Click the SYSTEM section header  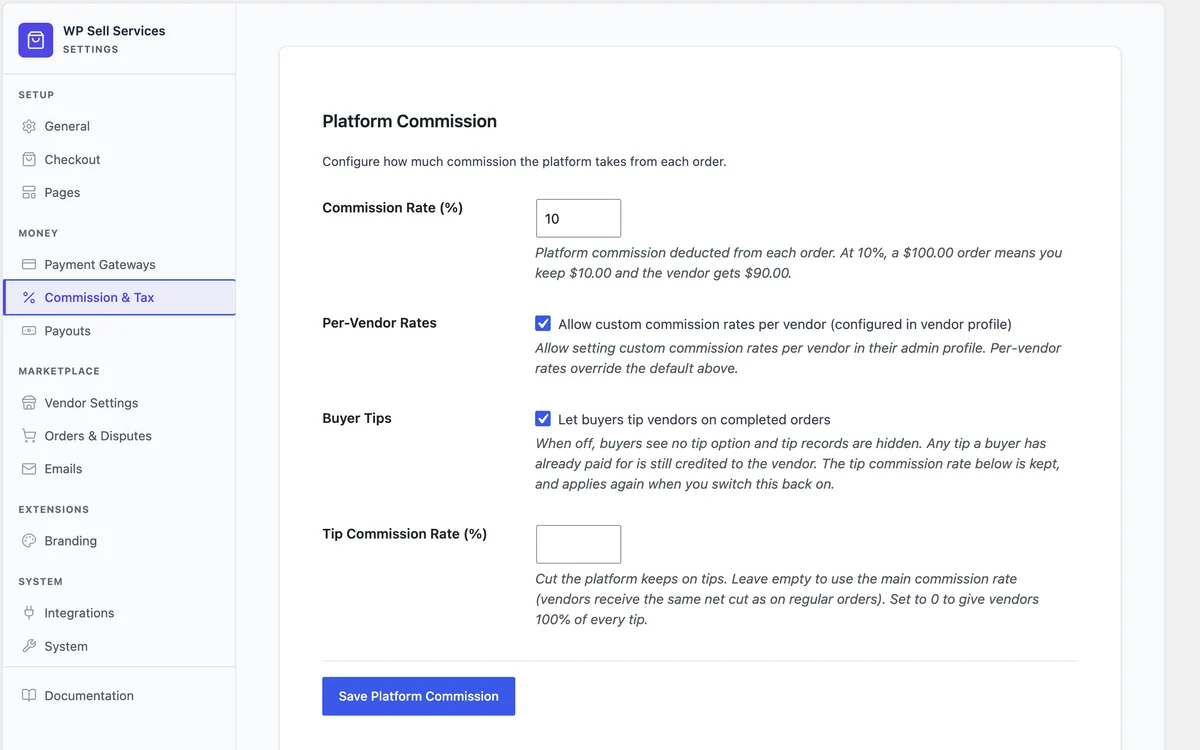[x=40, y=581]
